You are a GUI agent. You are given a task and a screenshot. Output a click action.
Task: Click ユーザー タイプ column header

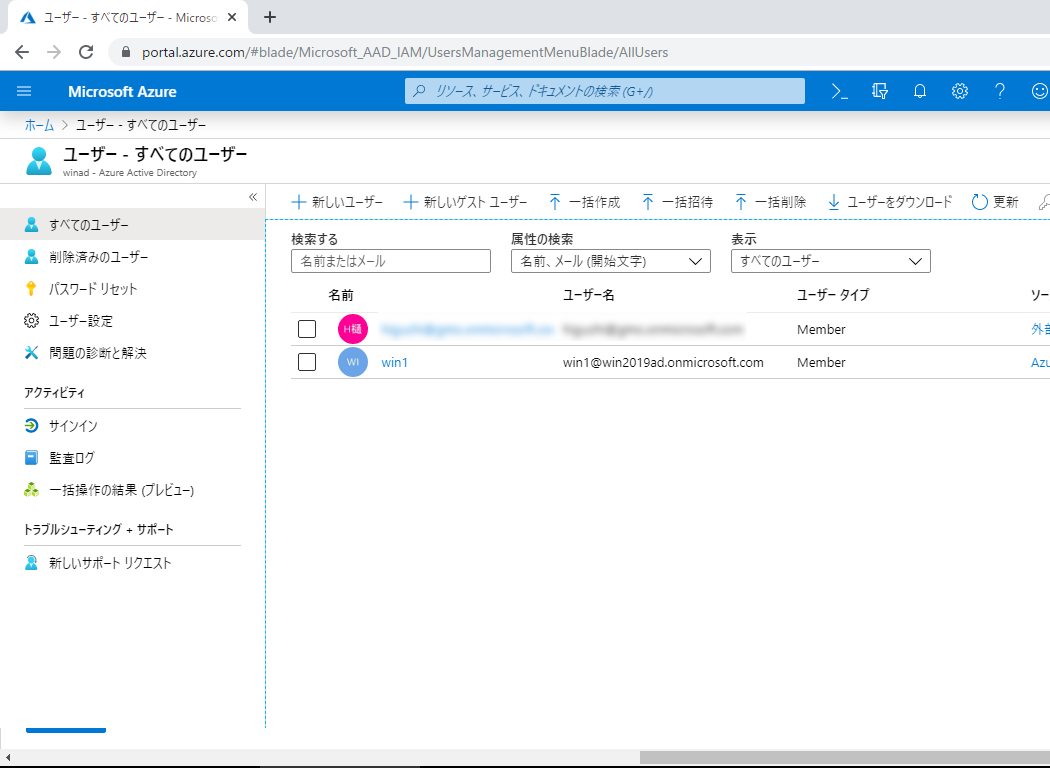(x=833, y=295)
